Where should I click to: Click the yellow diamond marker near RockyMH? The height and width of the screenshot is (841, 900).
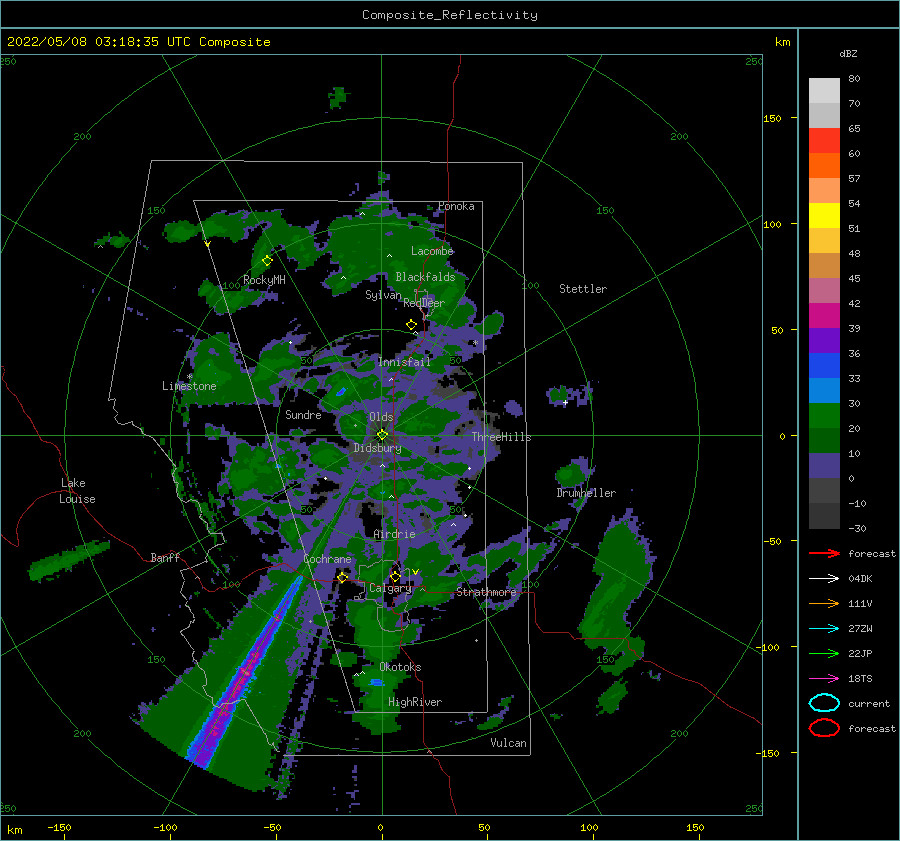coord(267,261)
